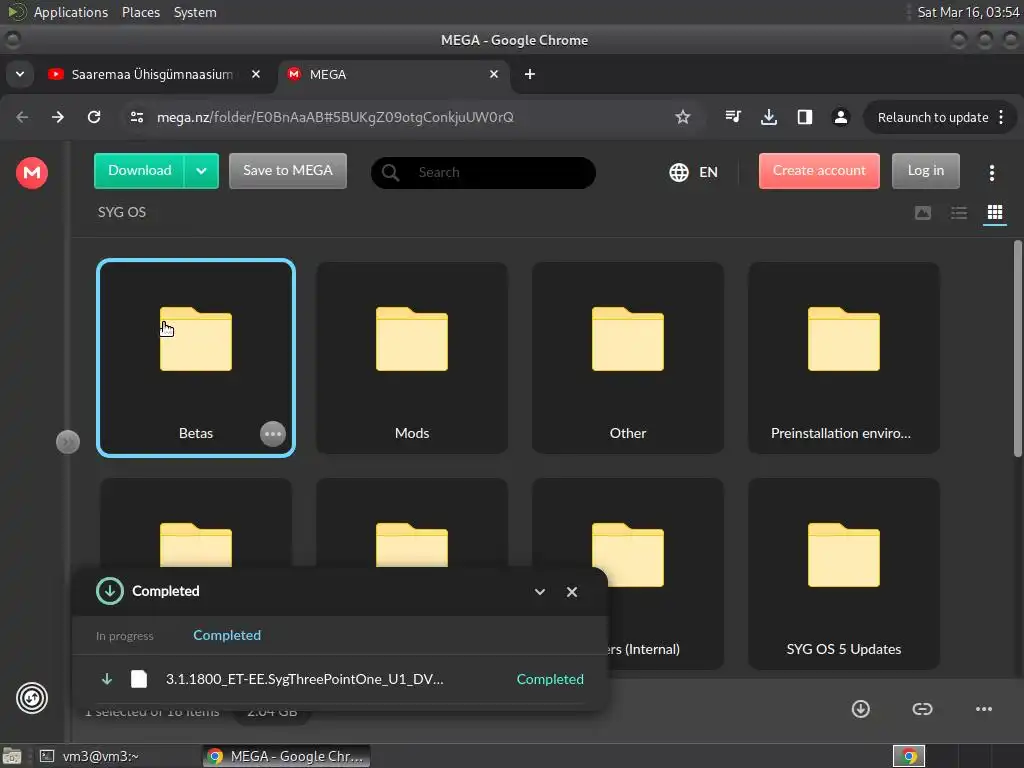The height and width of the screenshot is (768, 1024).
Task: Collapse the transfers panel chevron
Action: click(539, 592)
